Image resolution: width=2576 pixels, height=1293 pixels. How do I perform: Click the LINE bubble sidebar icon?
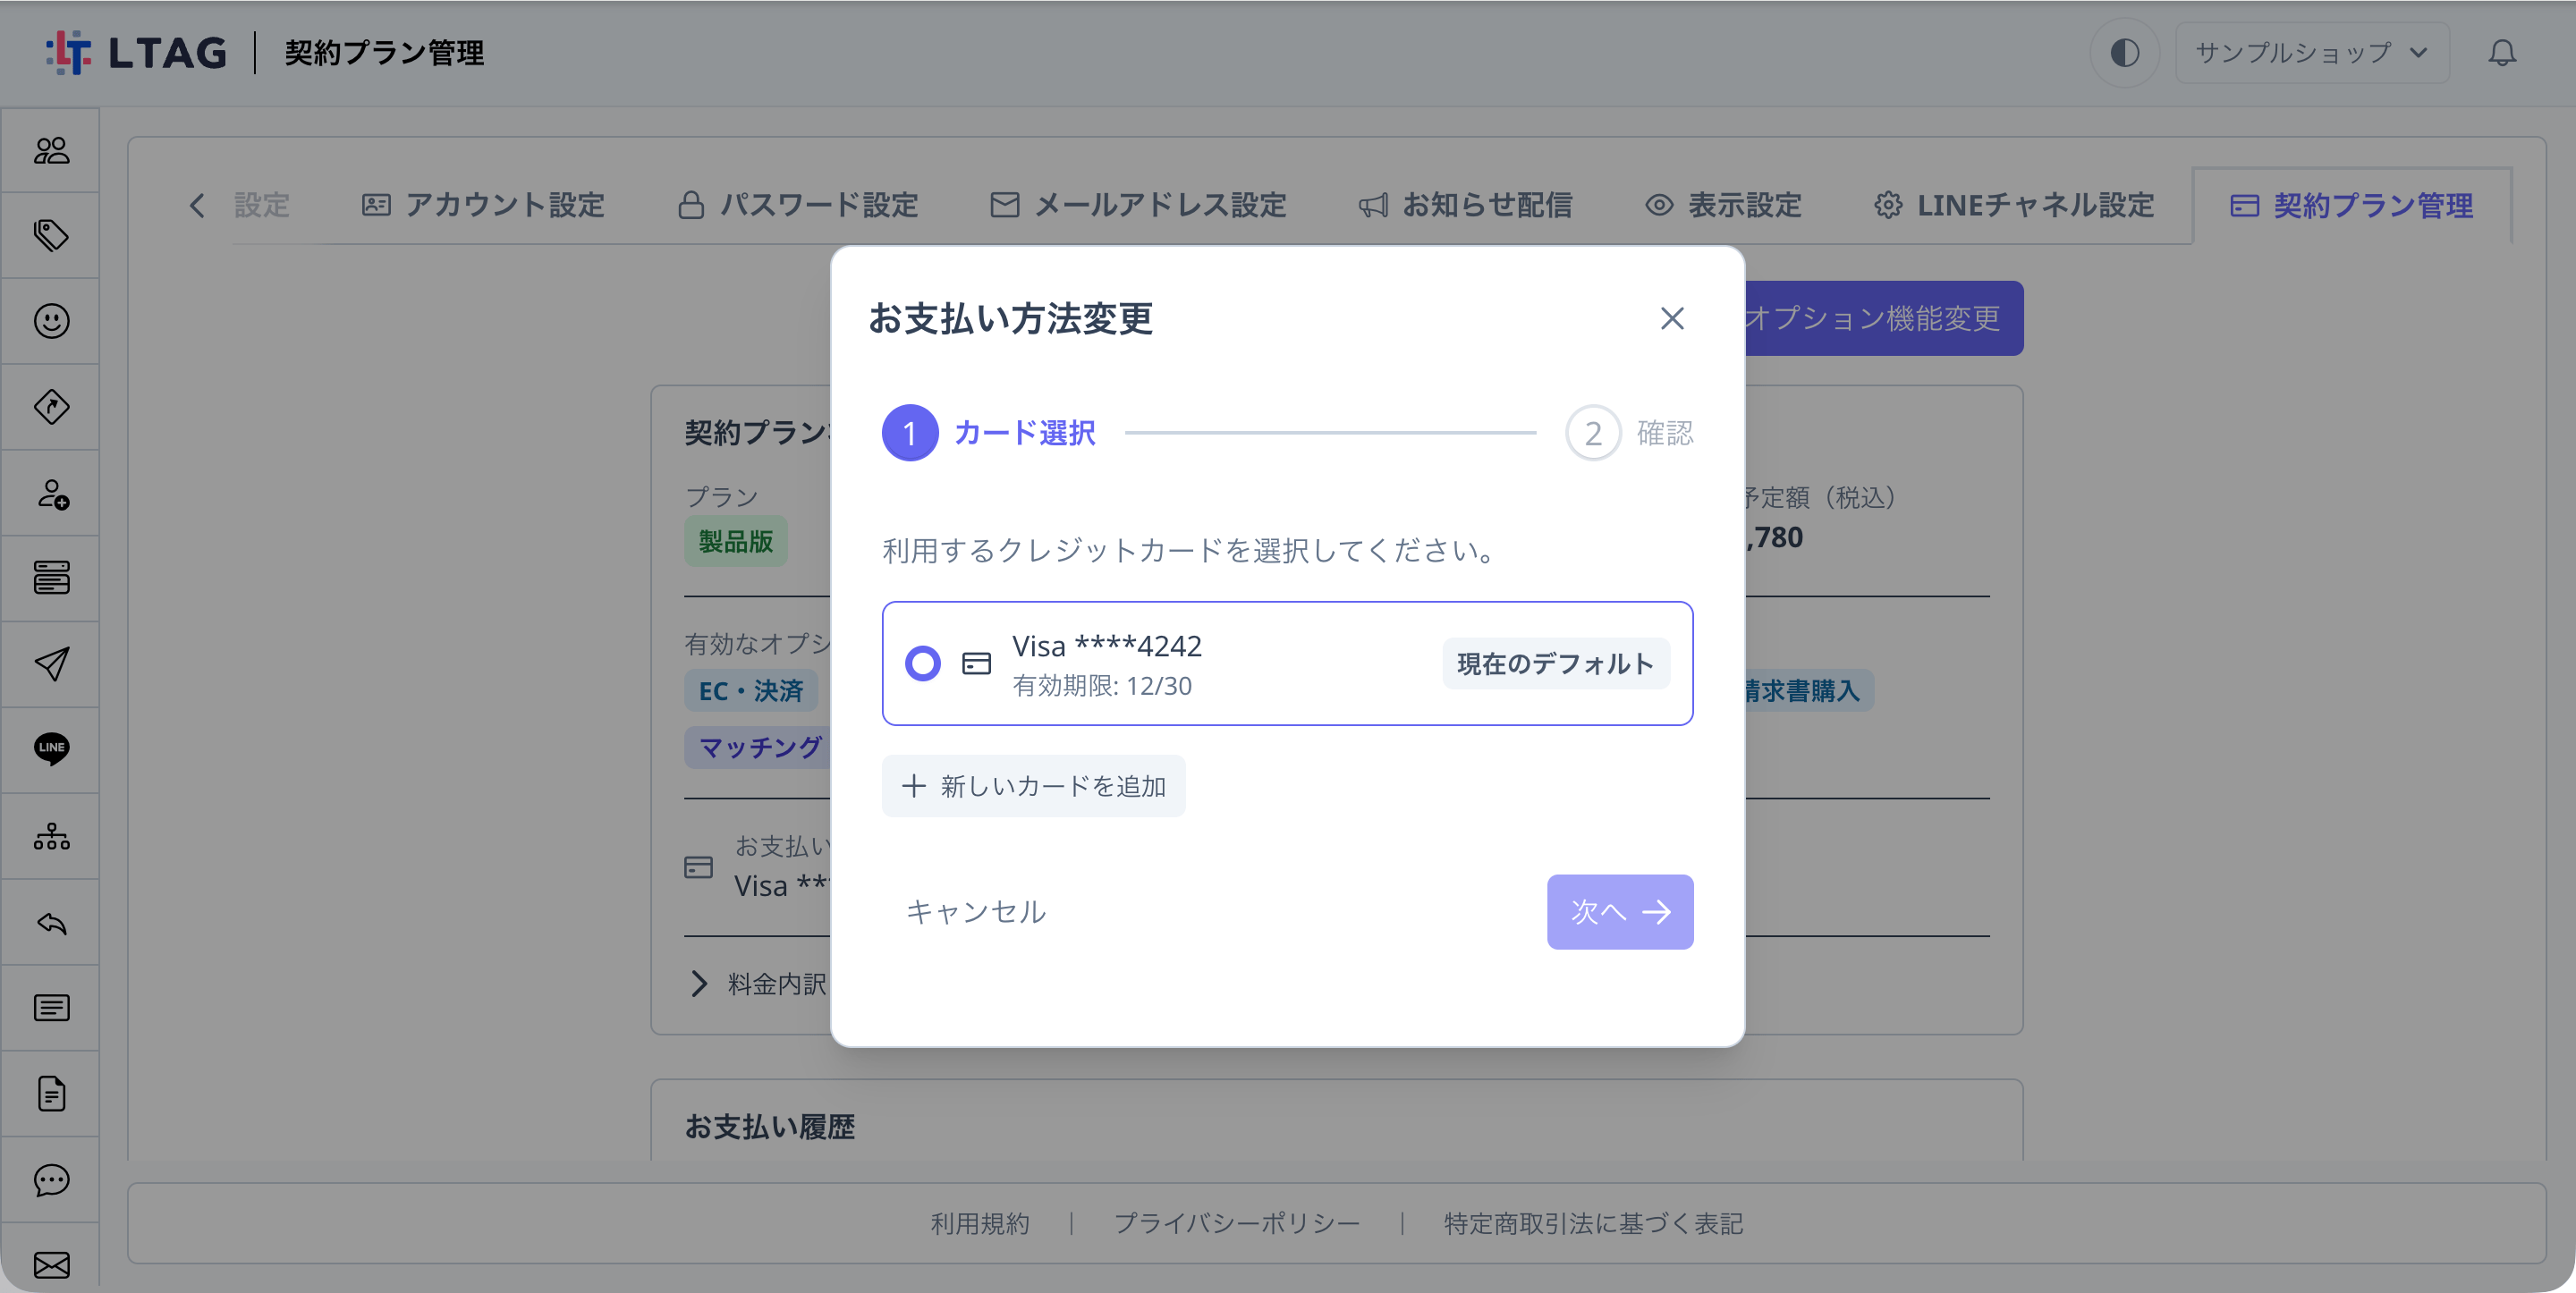(51, 749)
